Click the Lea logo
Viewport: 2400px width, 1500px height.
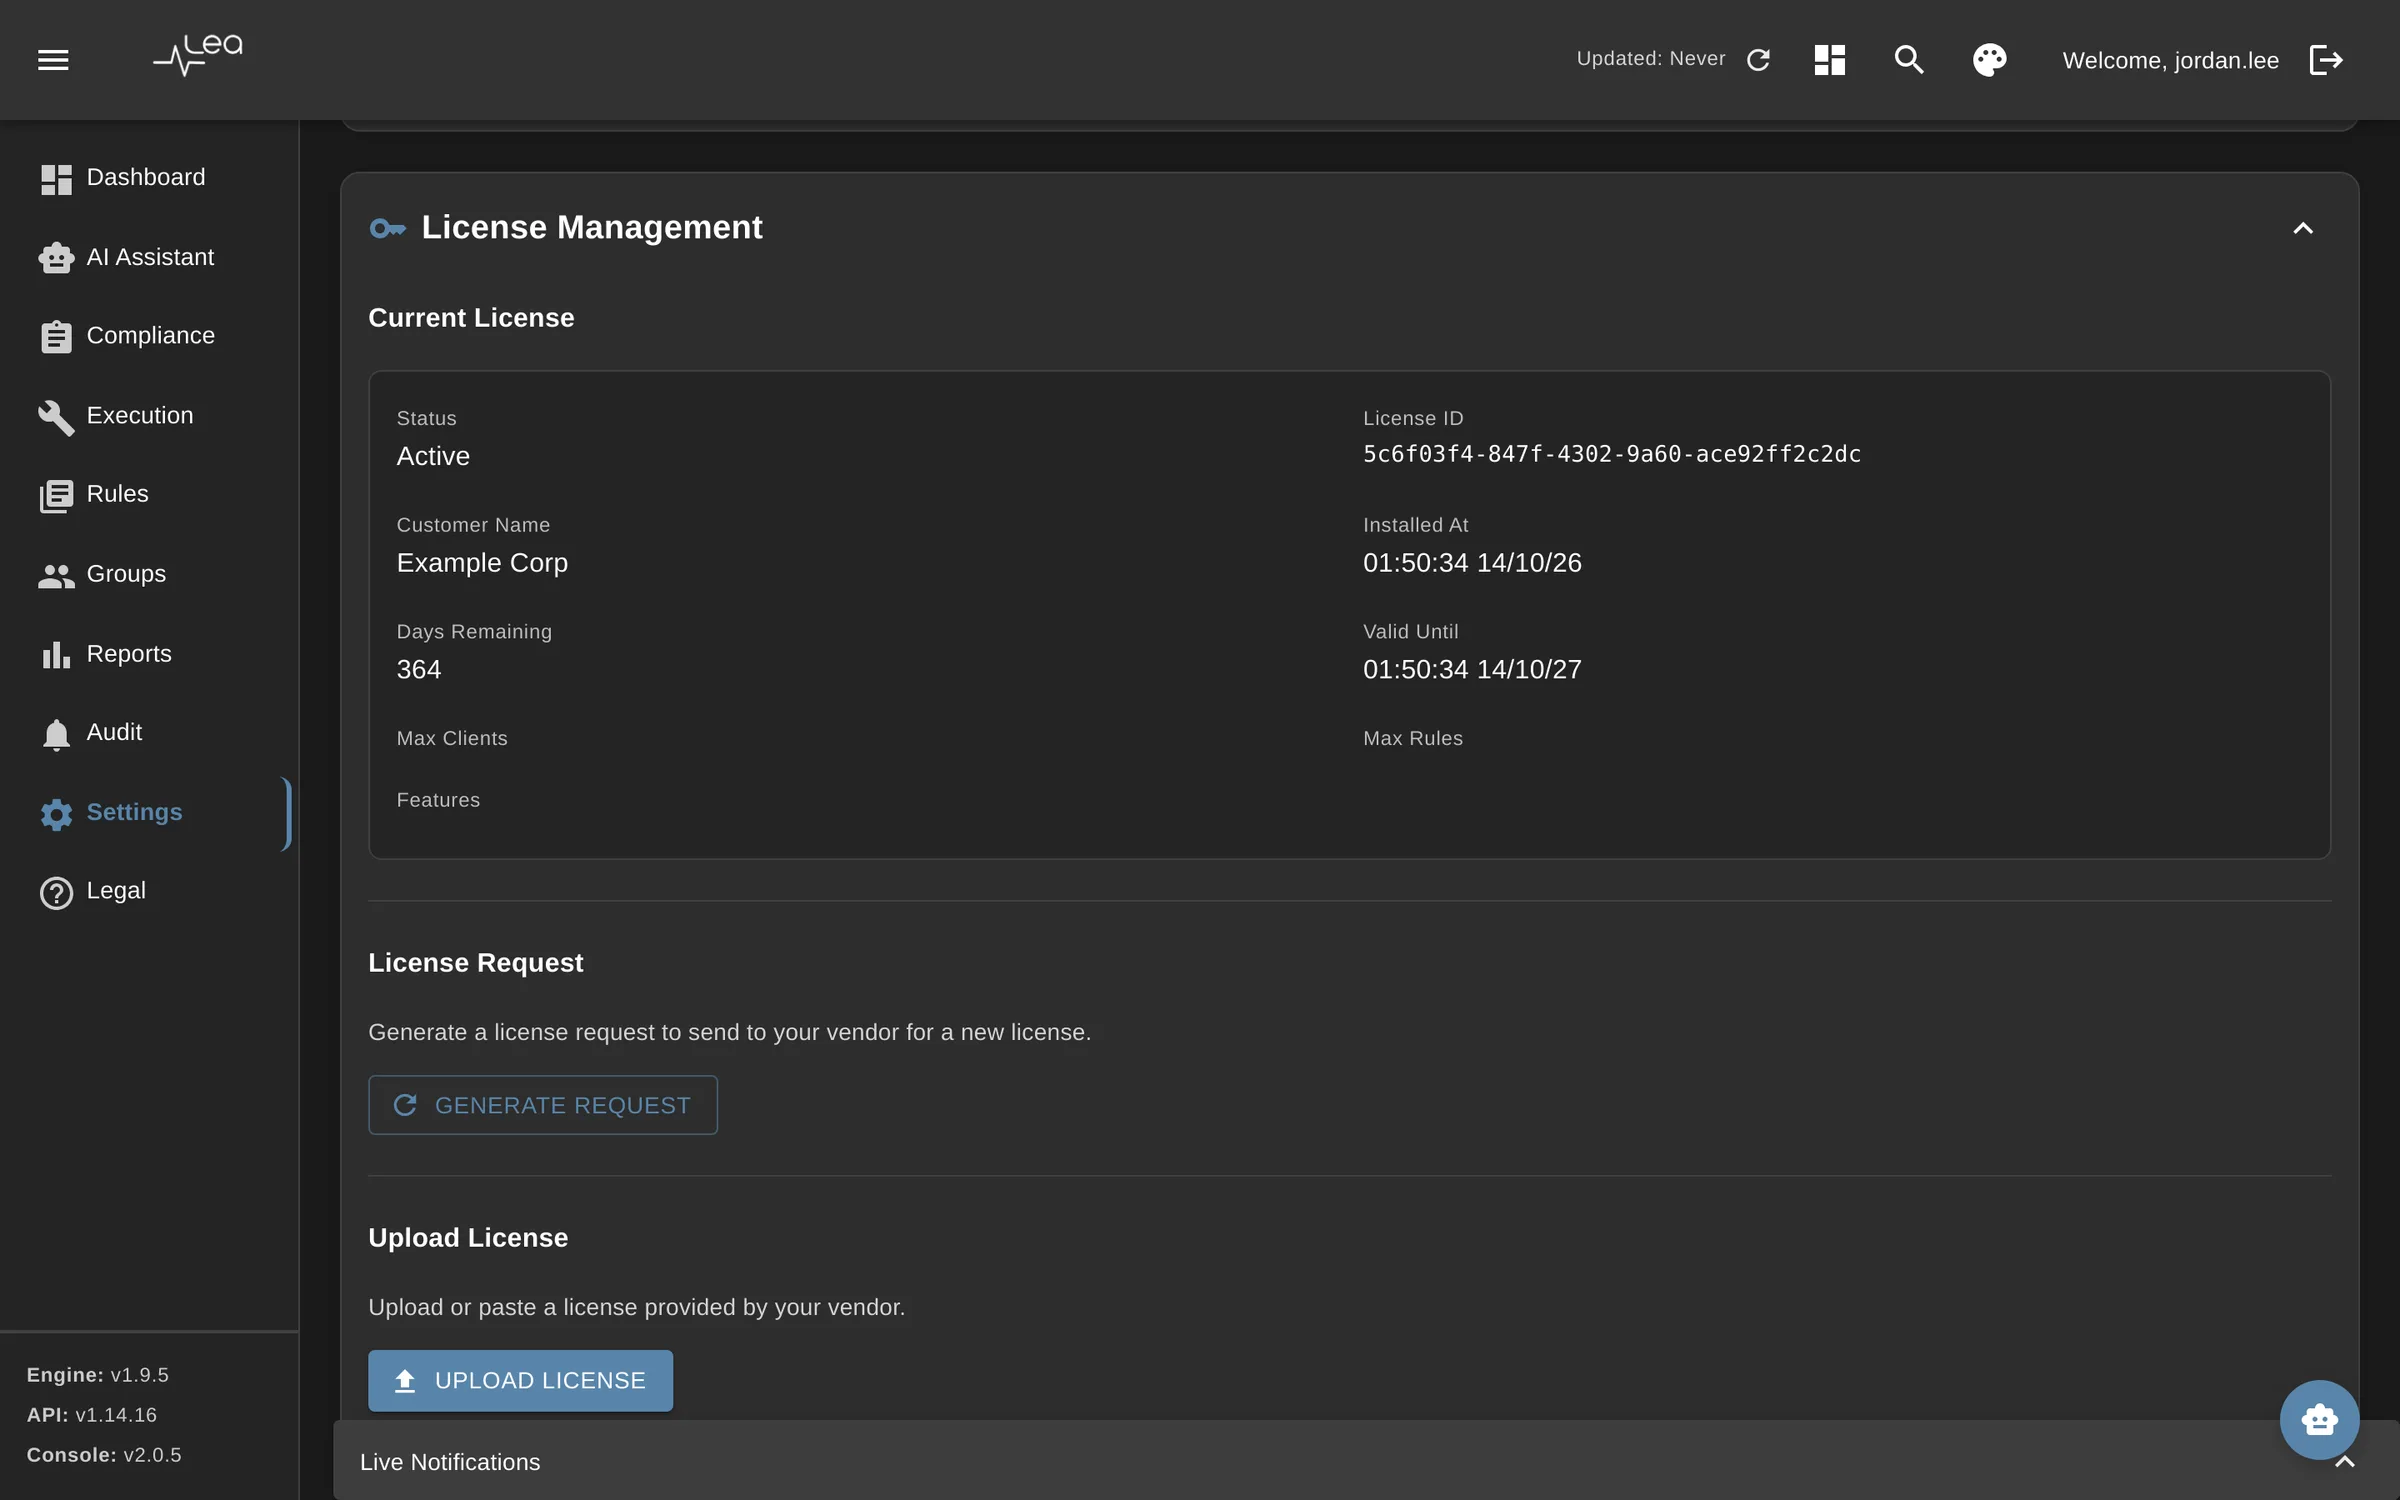coord(197,56)
